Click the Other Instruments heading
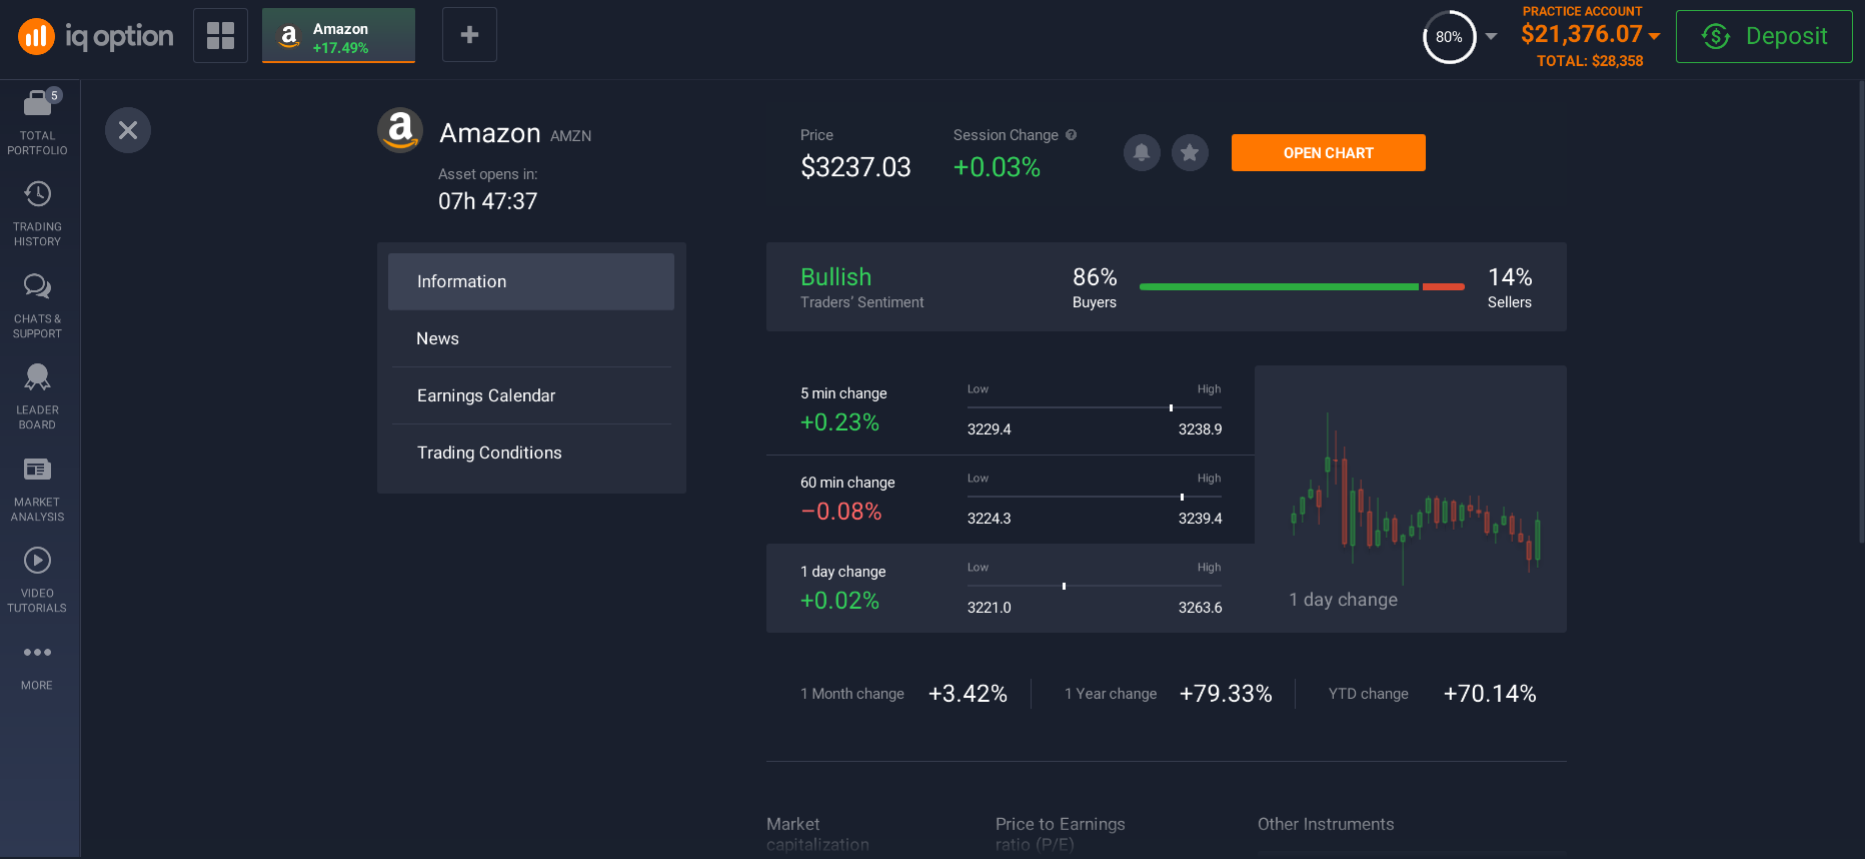 pos(1325,824)
